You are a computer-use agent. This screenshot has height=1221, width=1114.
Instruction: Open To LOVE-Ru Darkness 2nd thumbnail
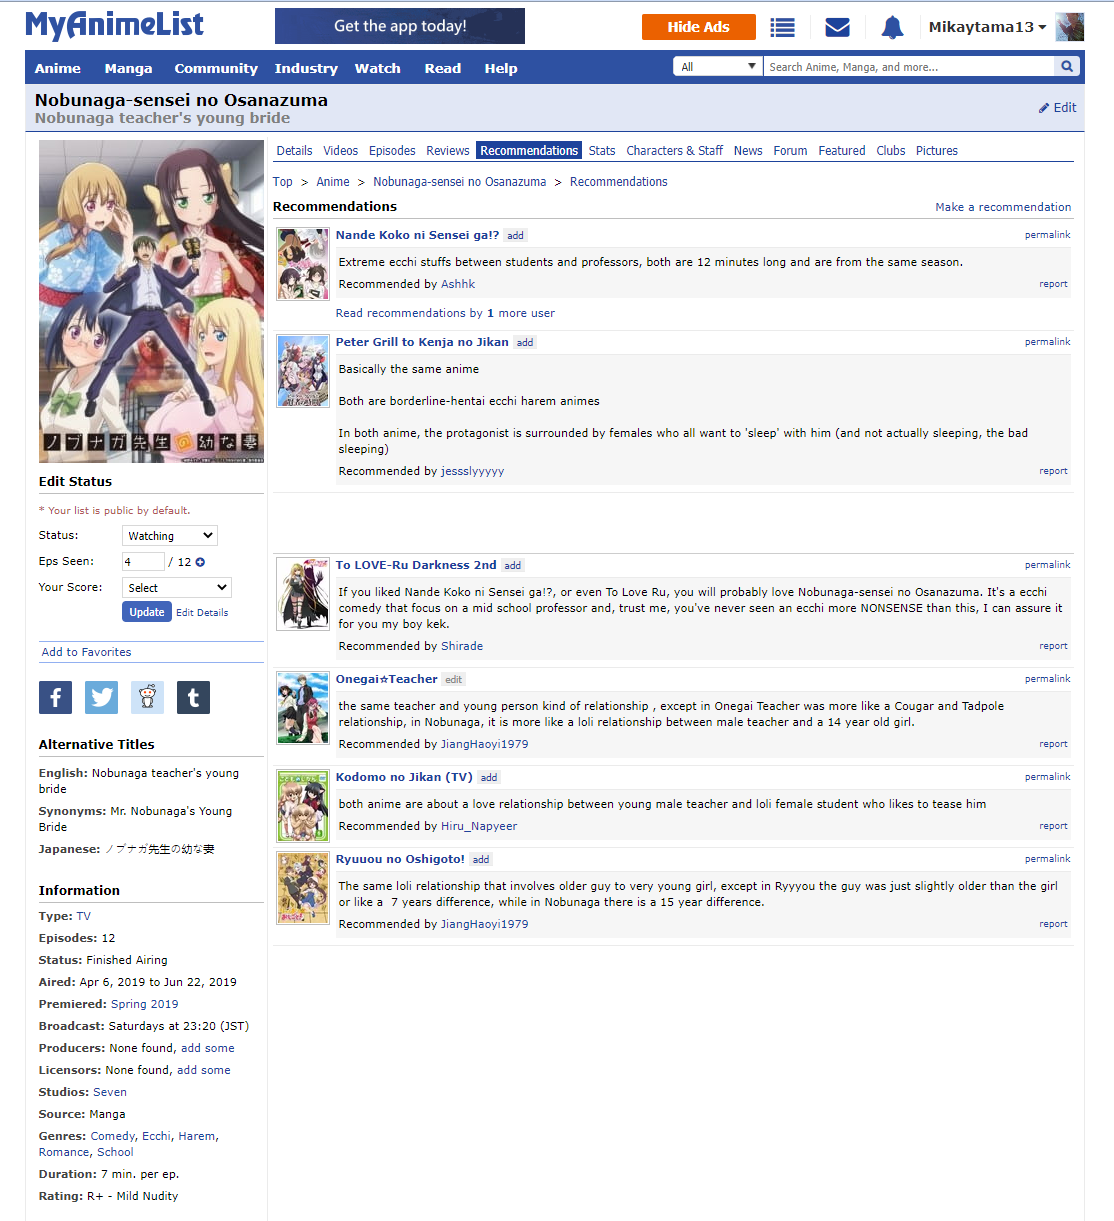303,594
